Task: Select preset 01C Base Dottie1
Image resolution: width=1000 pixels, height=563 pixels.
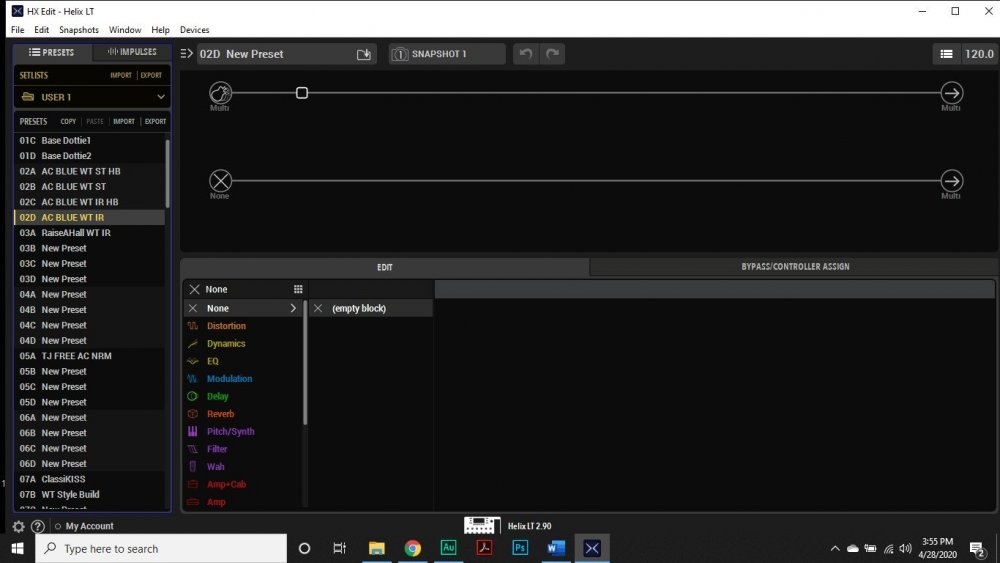Action: (x=89, y=140)
